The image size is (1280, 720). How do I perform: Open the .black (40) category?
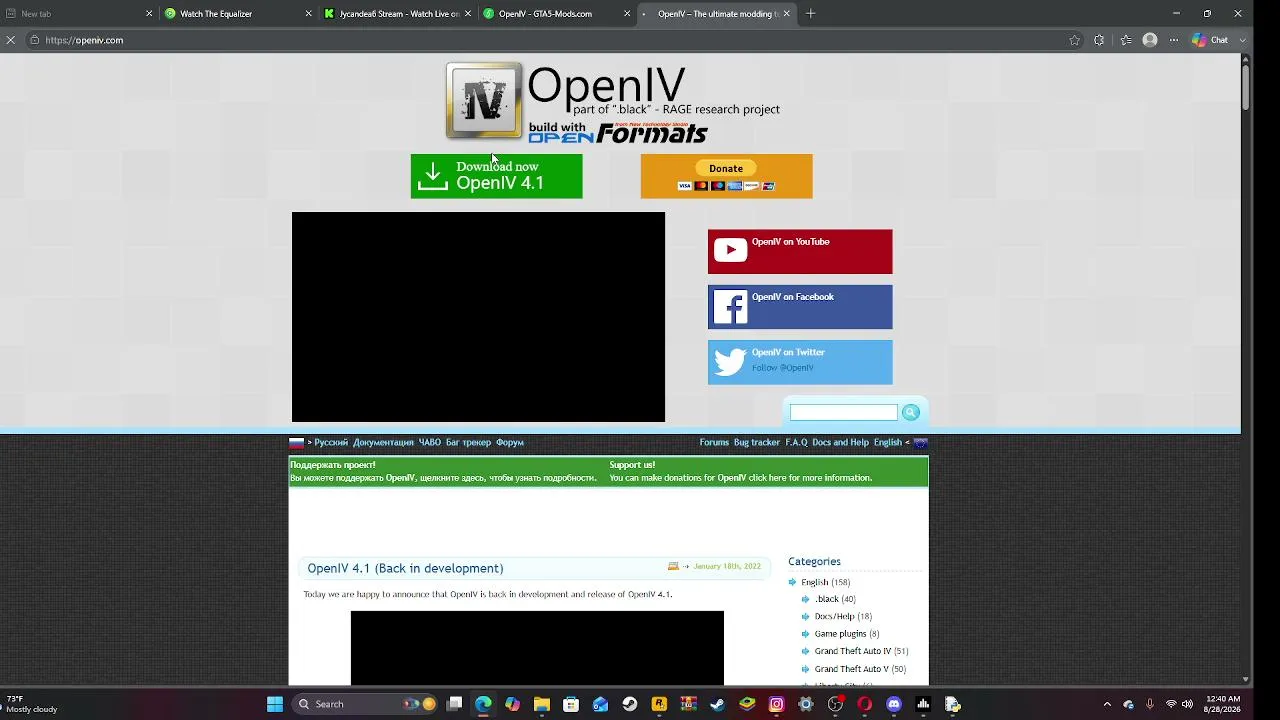pos(835,599)
